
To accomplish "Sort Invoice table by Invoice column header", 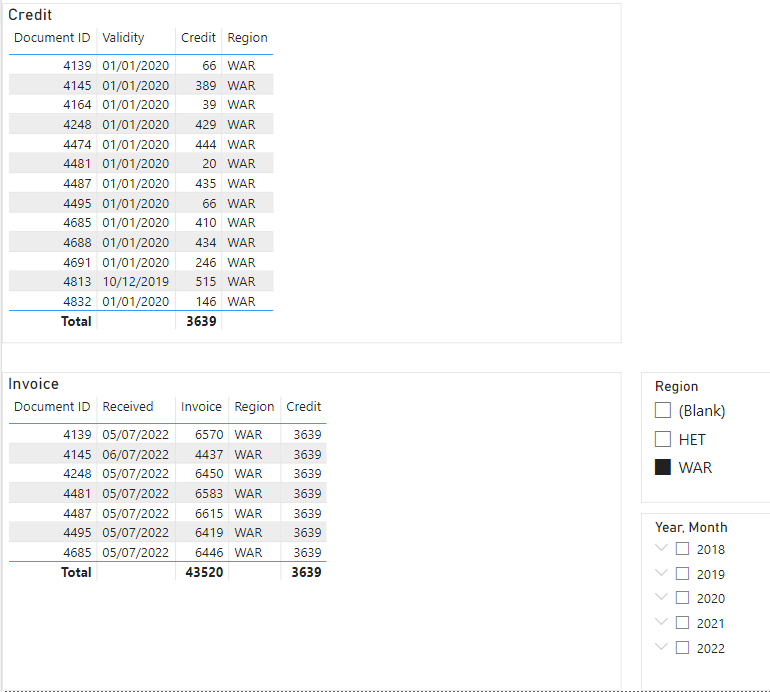I will coord(201,407).
